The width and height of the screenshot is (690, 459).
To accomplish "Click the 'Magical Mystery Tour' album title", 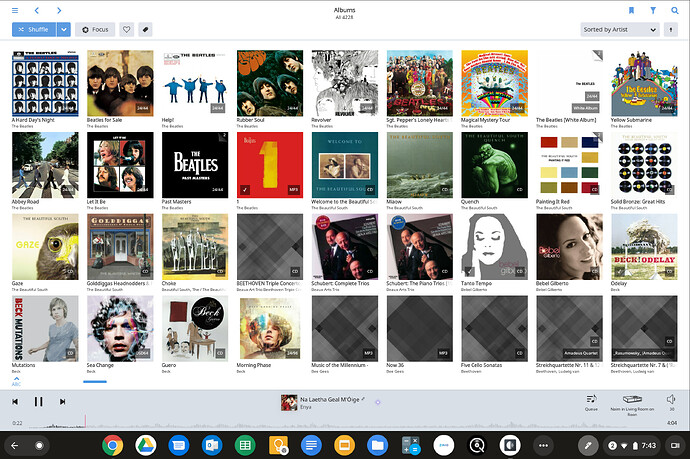I will 485,120.
